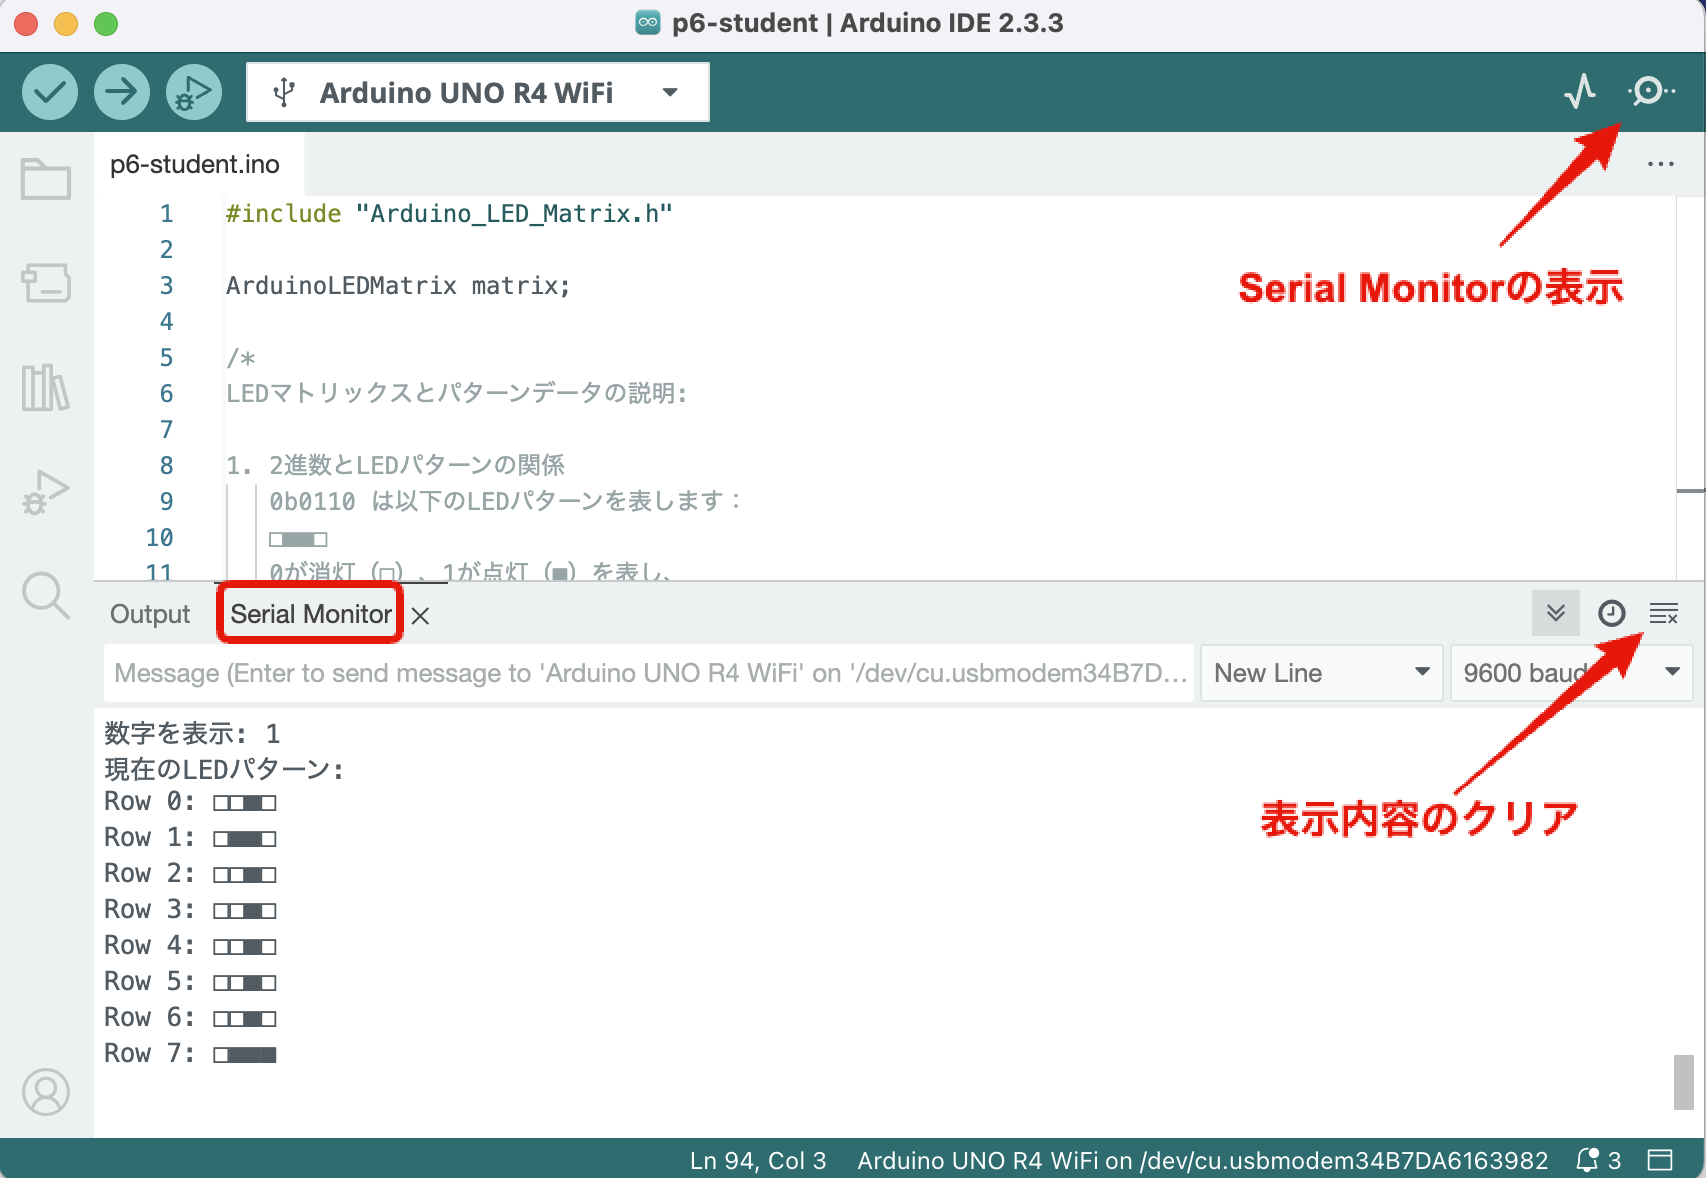Screen dimensions: 1706x1178
Task: Click line number 1 in the gutter
Action: [166, 213]
